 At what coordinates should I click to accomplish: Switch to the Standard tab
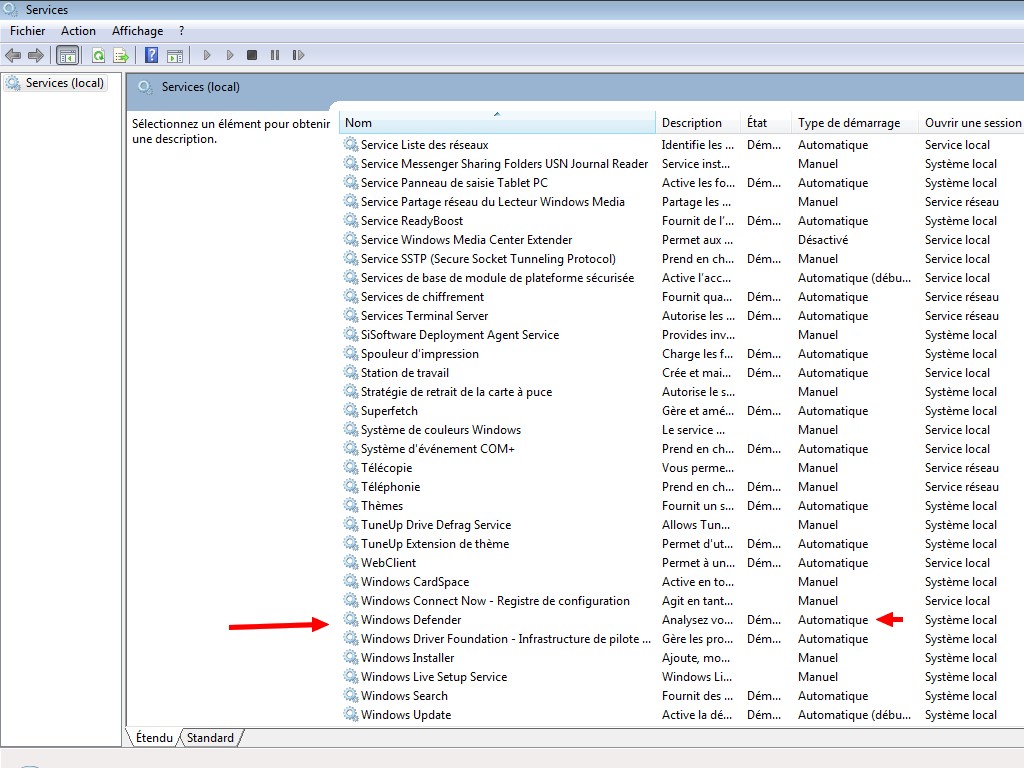click(210, 738)
